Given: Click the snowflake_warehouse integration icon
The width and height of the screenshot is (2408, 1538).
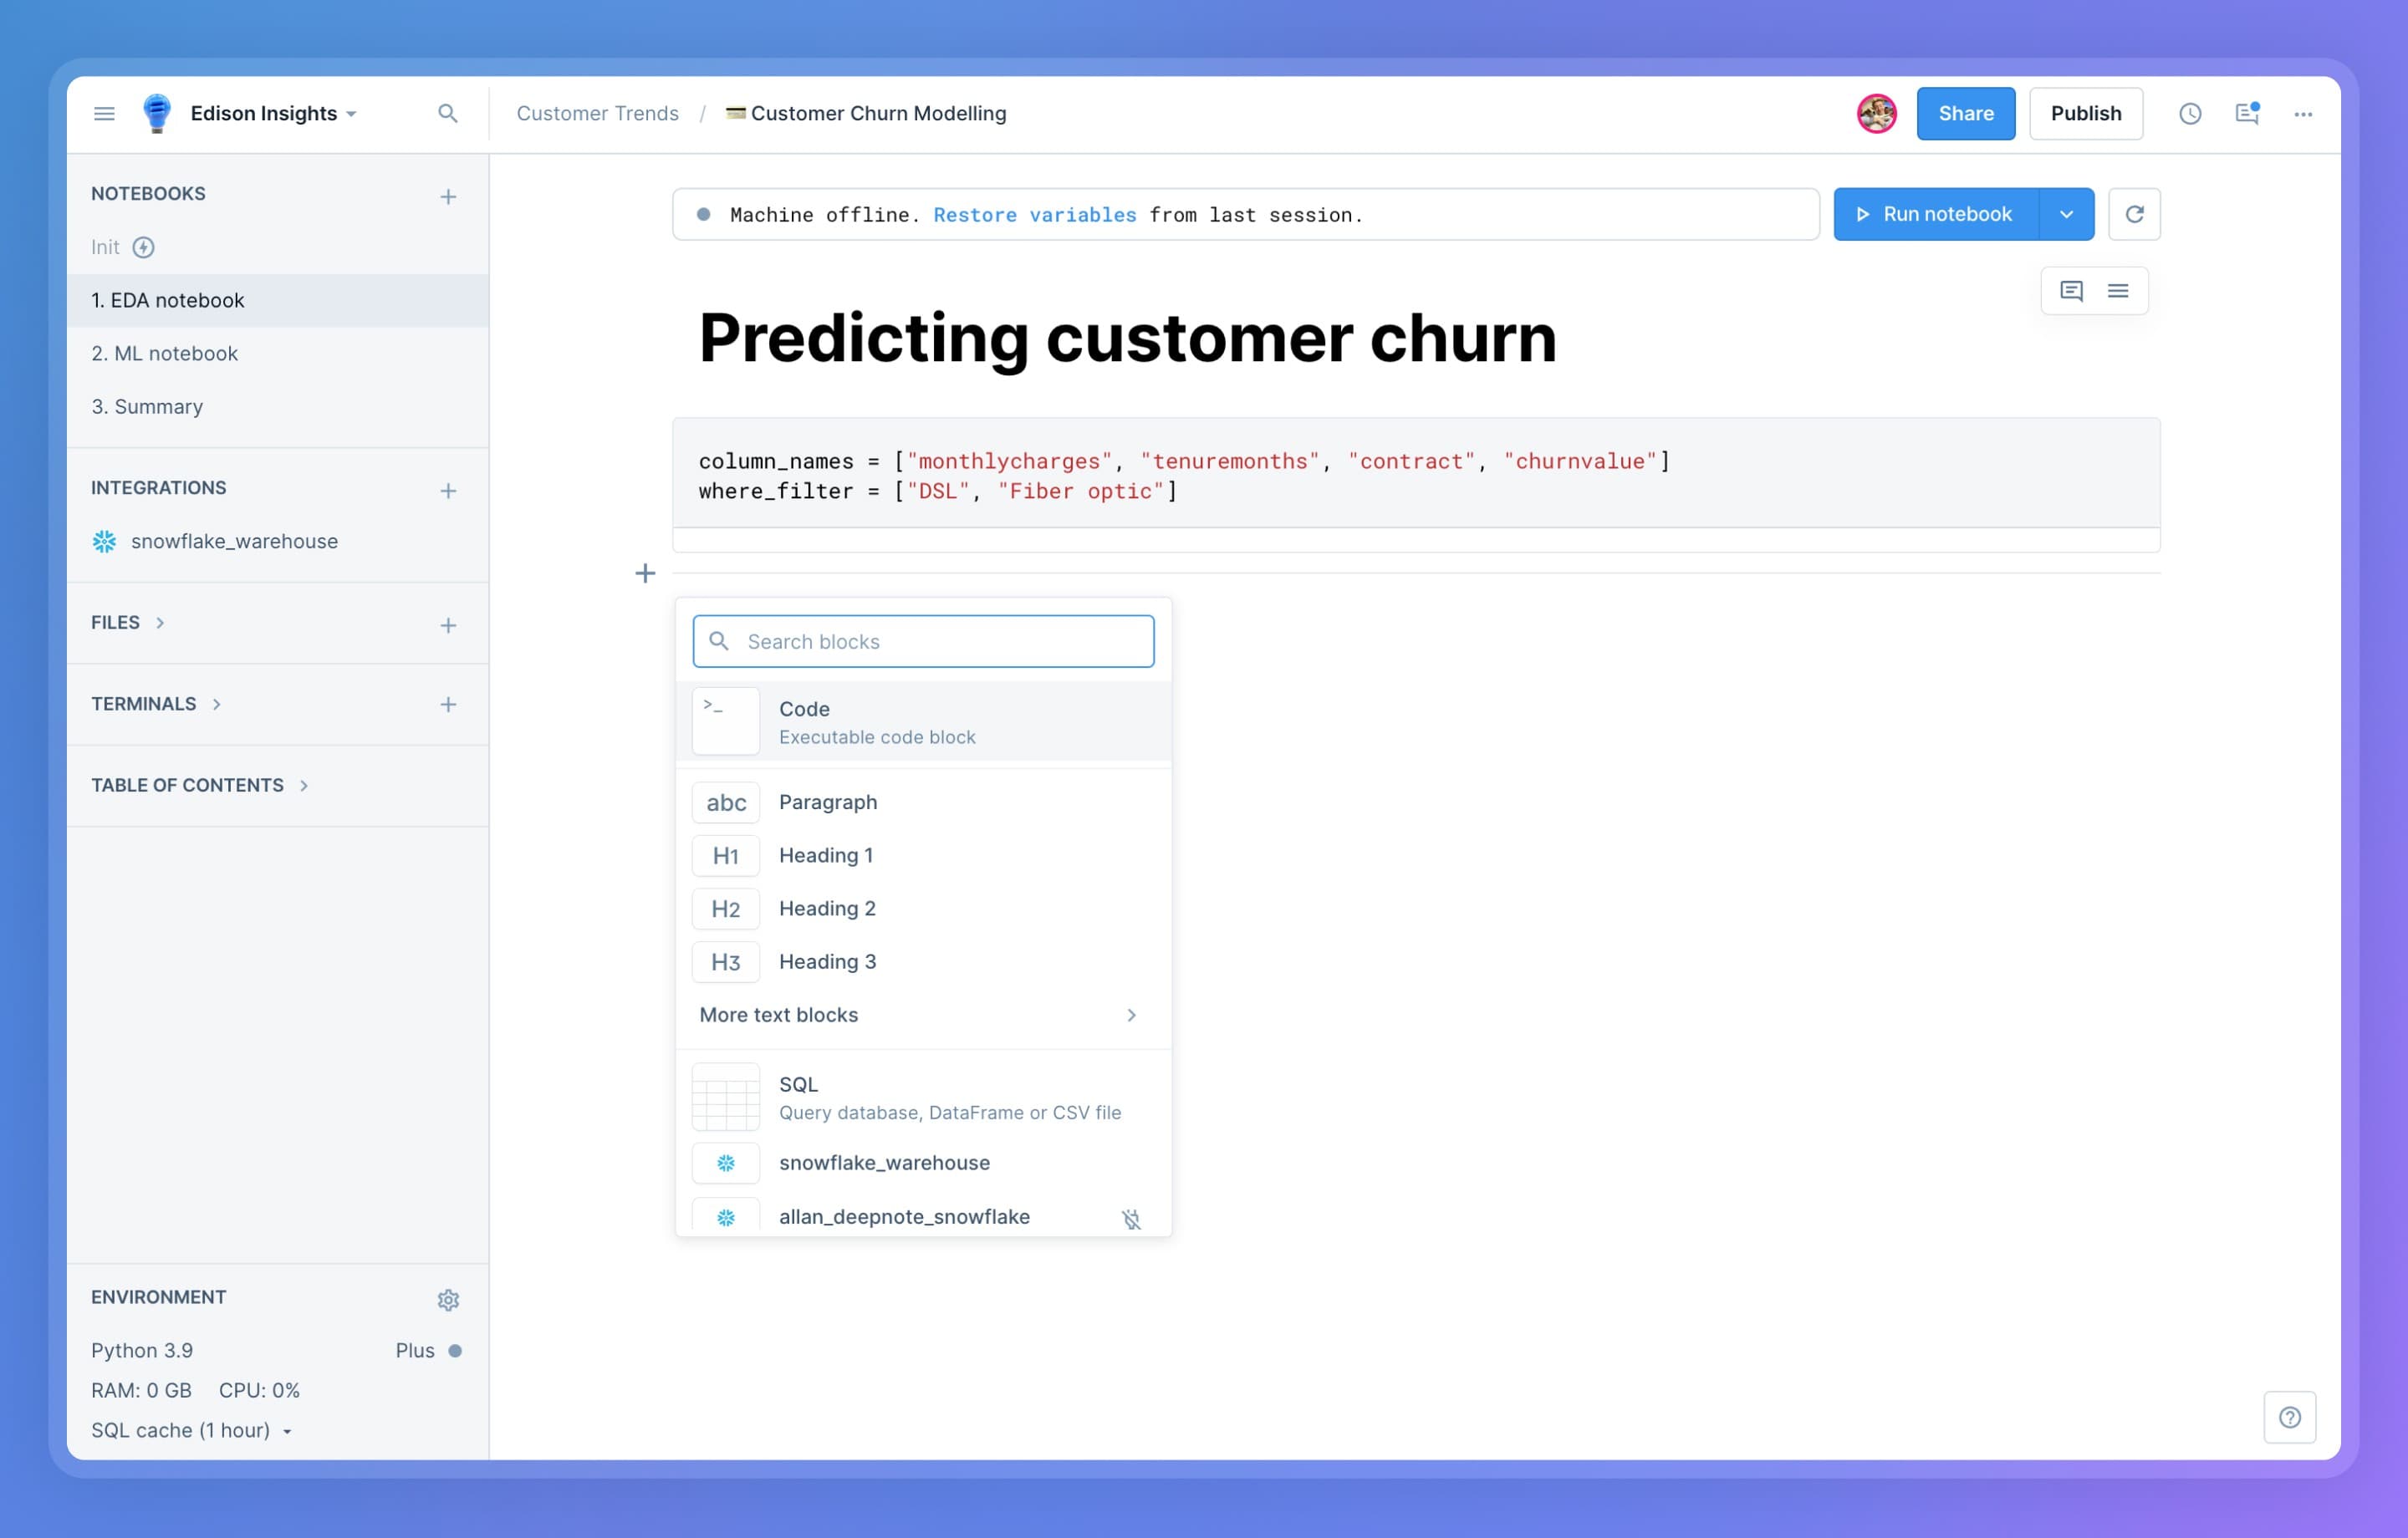Looking at the screenshot, I should [x=105, y=540].
